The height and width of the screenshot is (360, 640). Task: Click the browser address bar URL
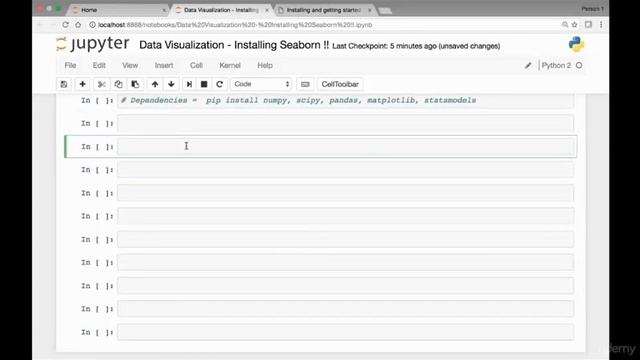tap(235, 25)
